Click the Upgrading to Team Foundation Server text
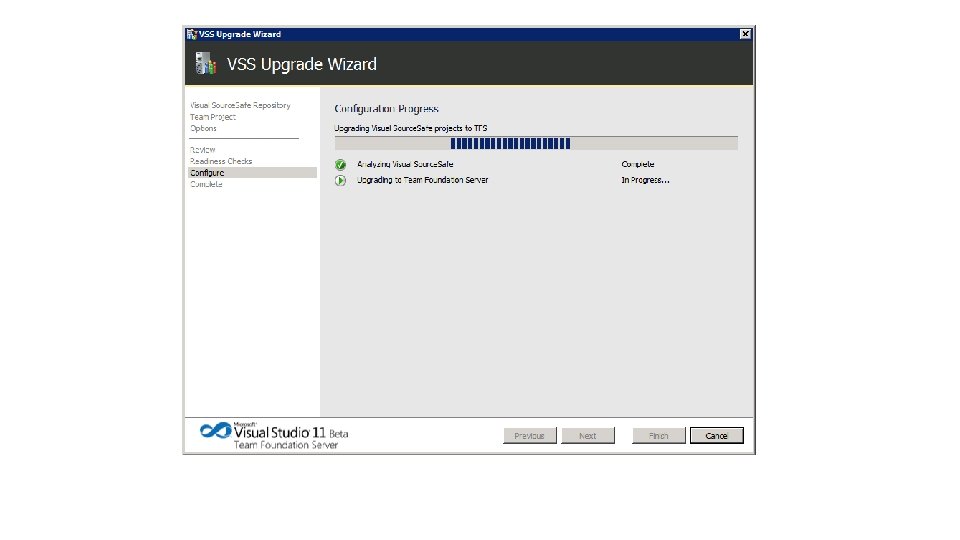The image size is (960, 540). coord(422,181)
